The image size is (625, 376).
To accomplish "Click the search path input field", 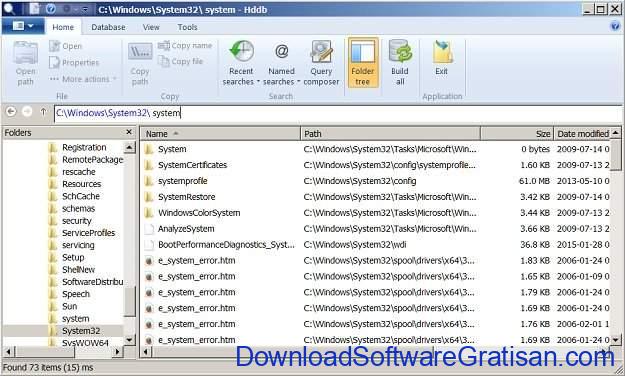I will (x=337, y=113).
